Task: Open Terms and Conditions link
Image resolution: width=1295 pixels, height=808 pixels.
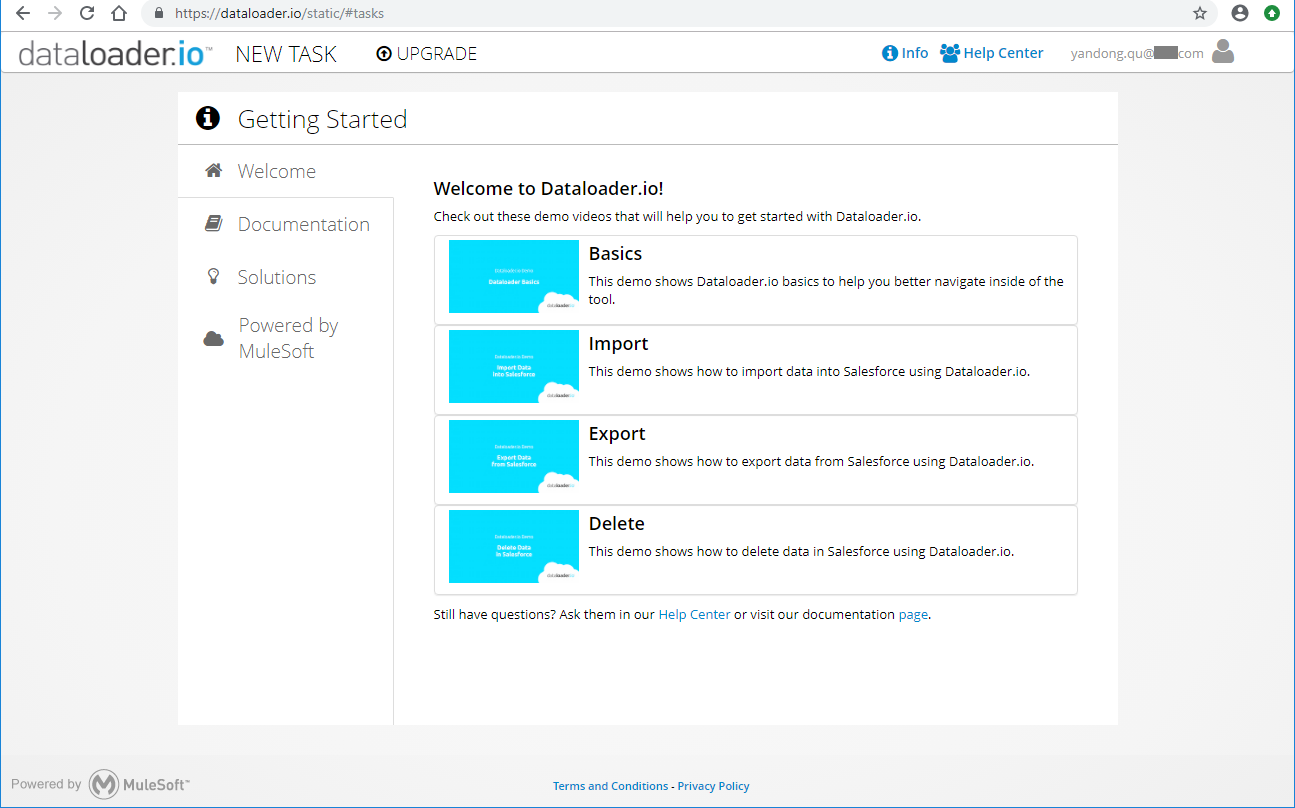Action: (610, 786)
